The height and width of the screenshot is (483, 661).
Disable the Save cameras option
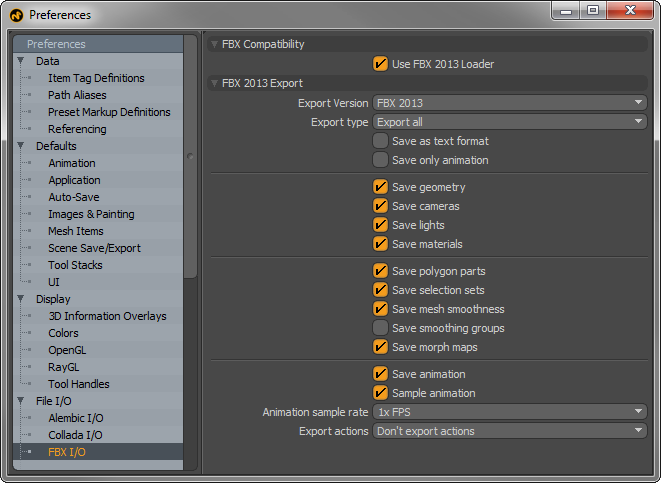click(x=380, y=206)
